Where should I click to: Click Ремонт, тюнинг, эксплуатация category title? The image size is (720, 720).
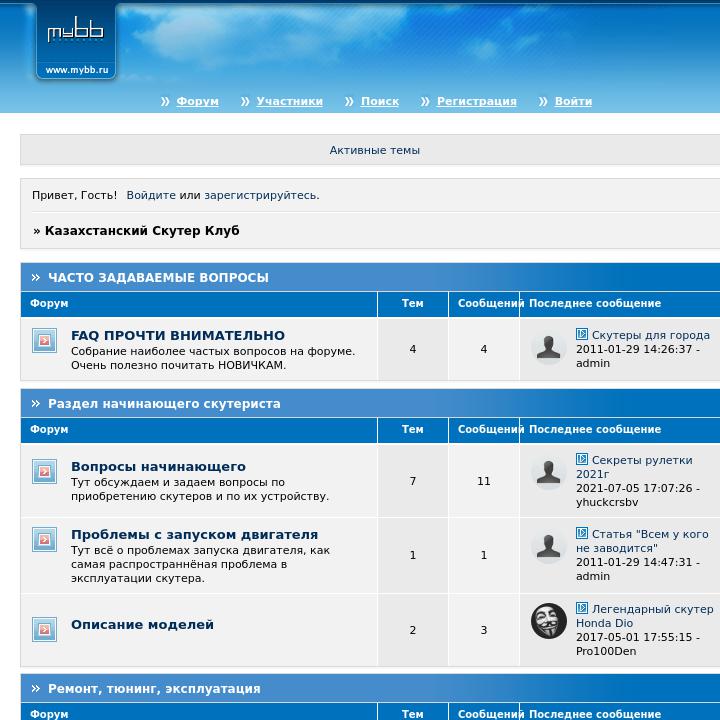(154, 688)
